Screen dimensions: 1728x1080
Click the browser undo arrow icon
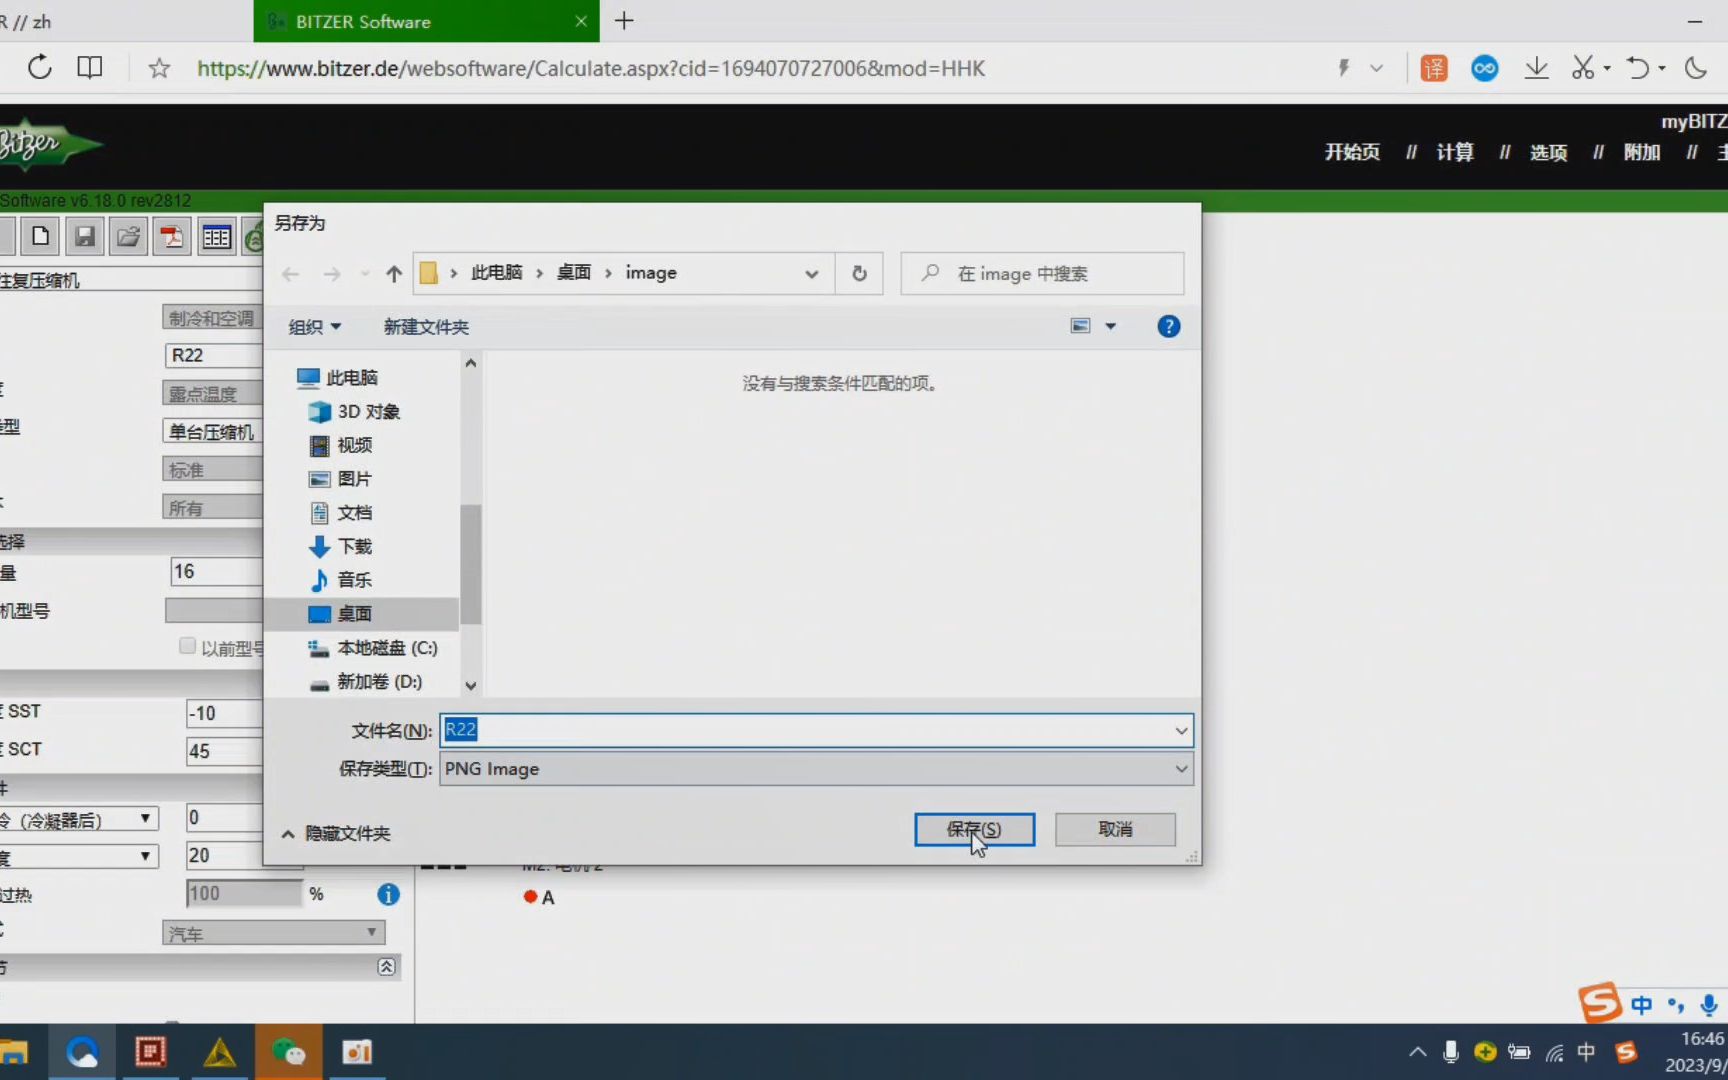tap(1637, 68)
